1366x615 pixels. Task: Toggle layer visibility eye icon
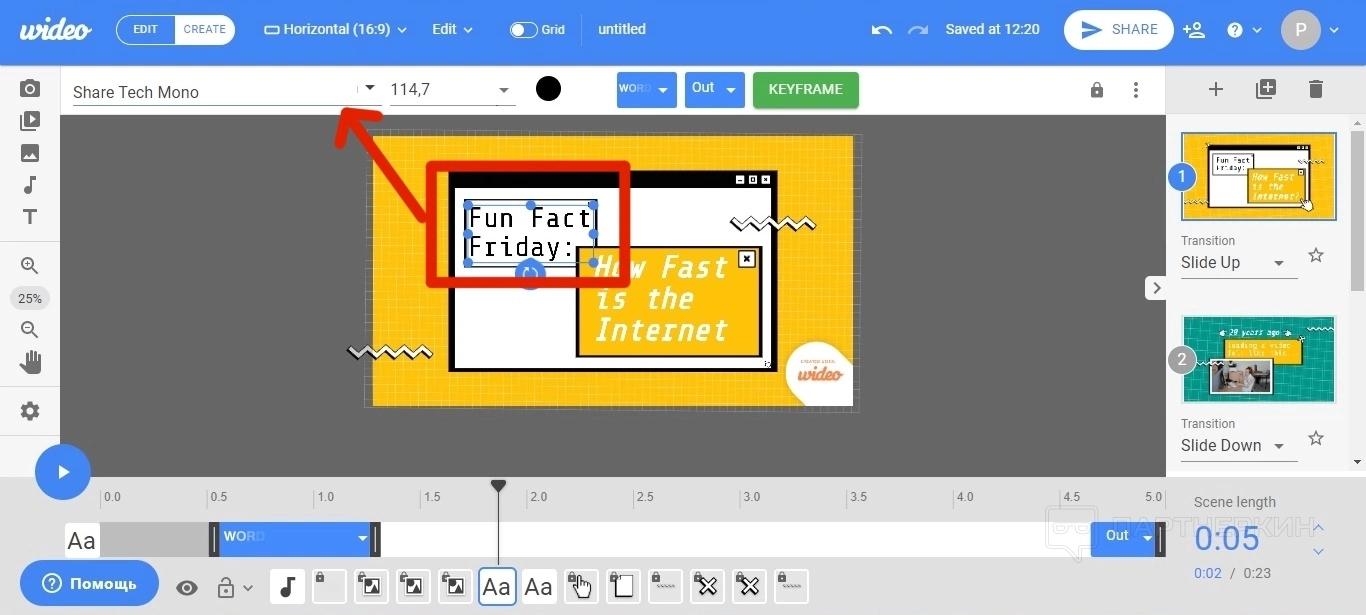(x=187, y=588)
